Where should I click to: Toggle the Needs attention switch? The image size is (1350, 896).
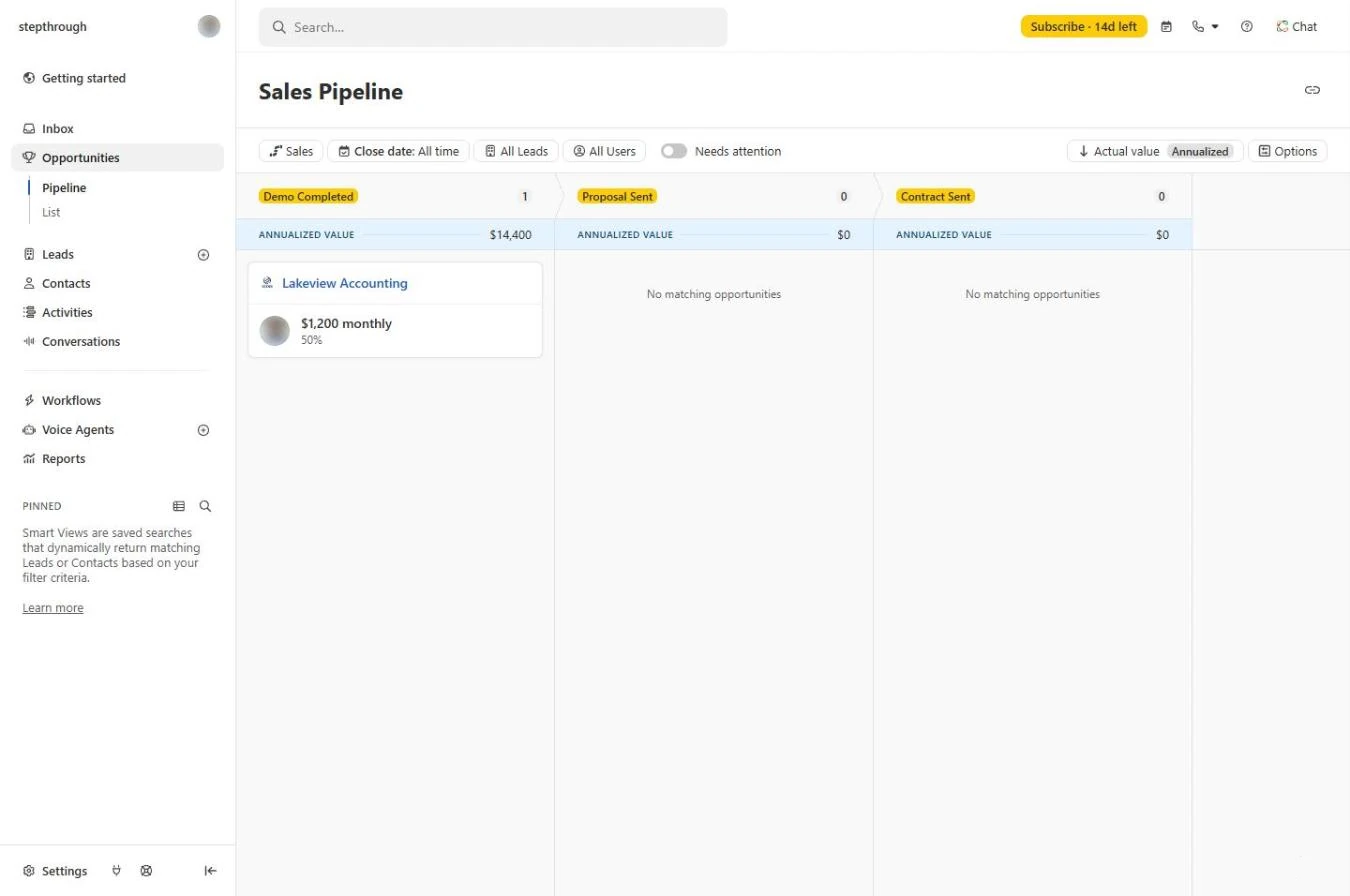(x=674, y=151)
